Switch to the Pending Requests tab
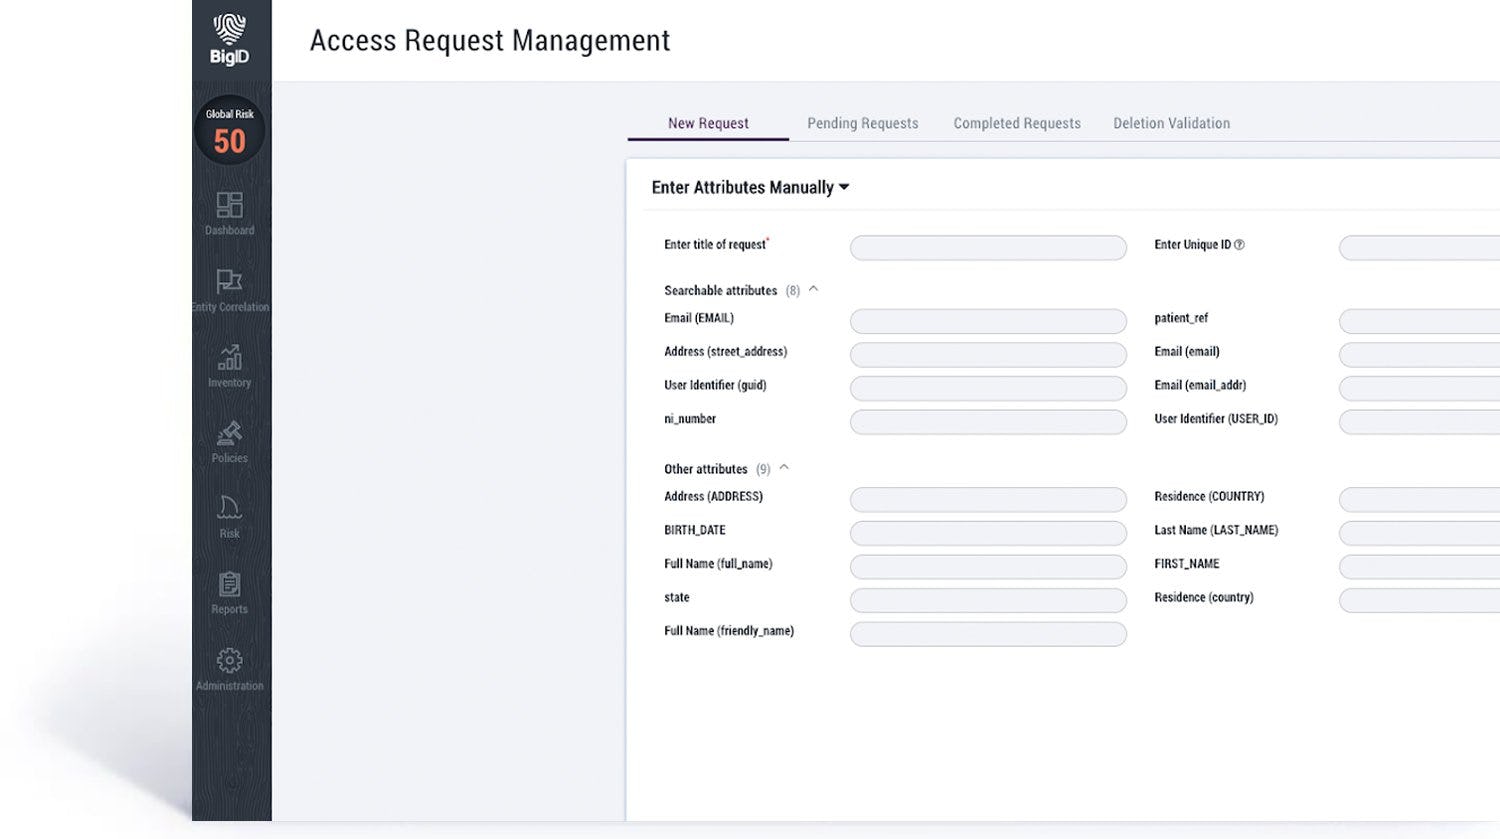Viewport: 1500px width, 839px height. click(862, 123)
